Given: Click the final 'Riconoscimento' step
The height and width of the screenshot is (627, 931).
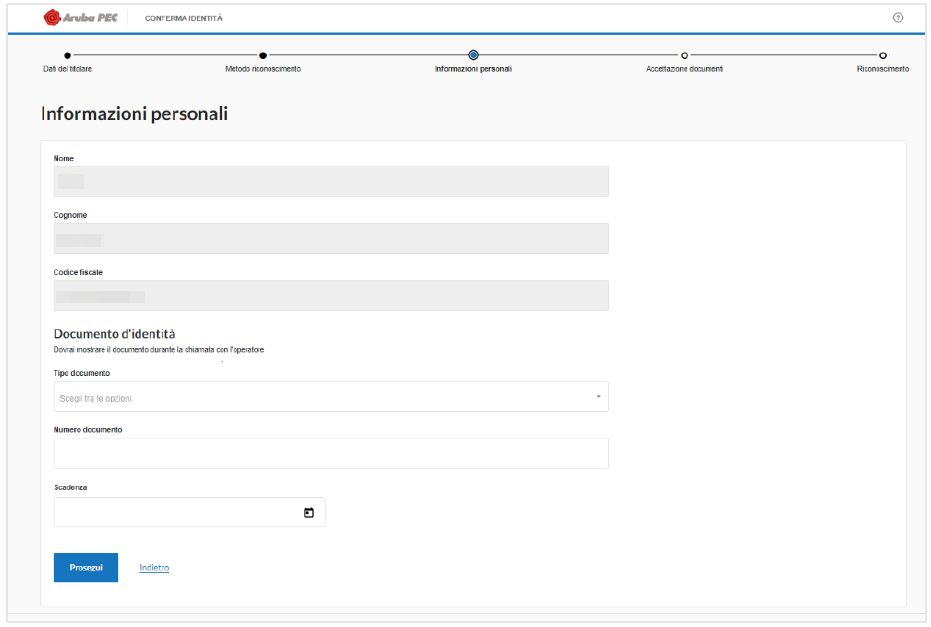Looking at the screenshot, I should click(883, 56).
